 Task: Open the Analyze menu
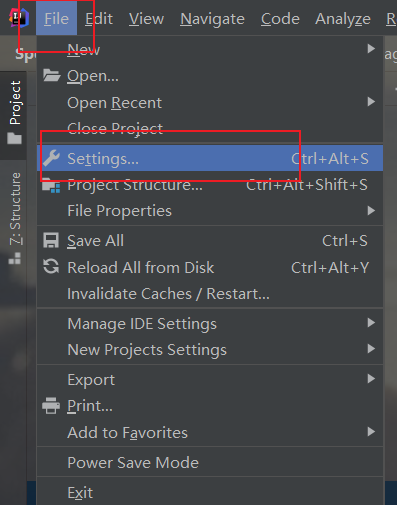[x=343, y=19]
